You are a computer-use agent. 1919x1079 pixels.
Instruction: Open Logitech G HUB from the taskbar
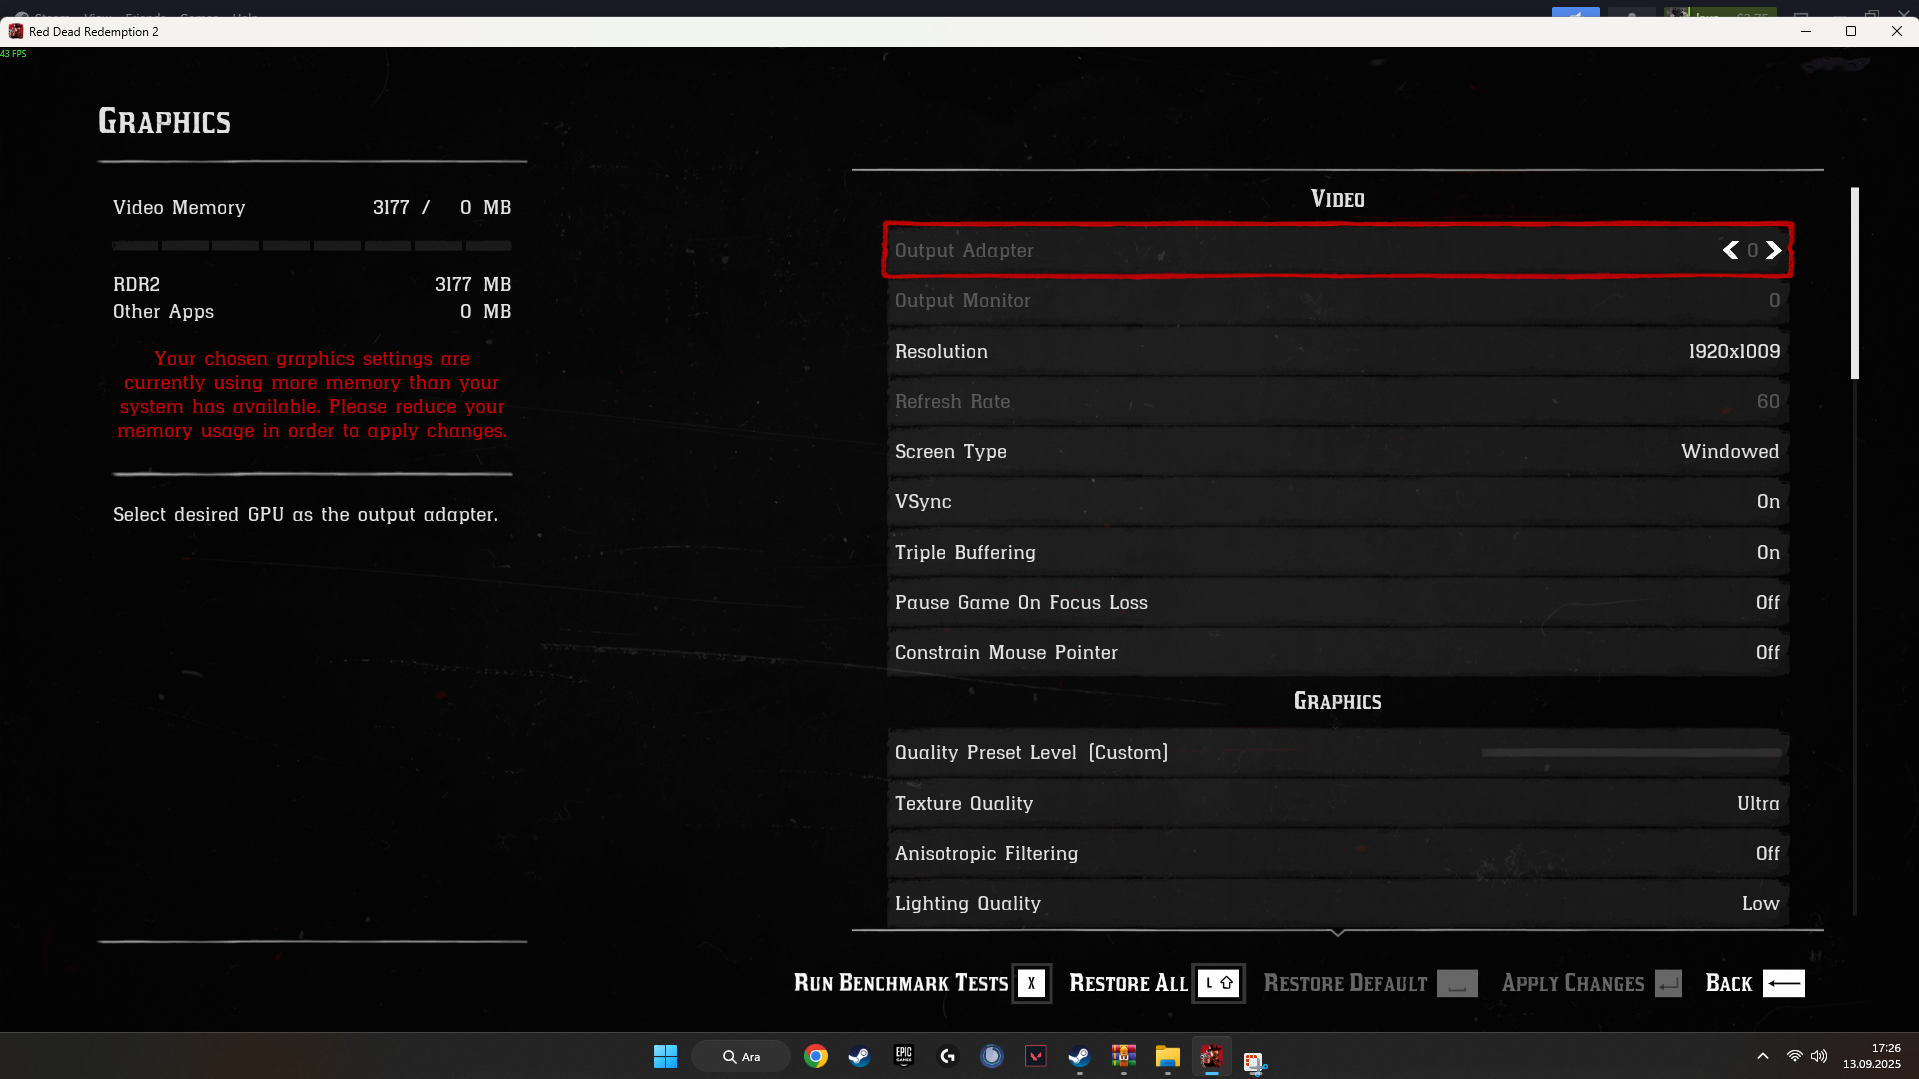(948, 1057)
